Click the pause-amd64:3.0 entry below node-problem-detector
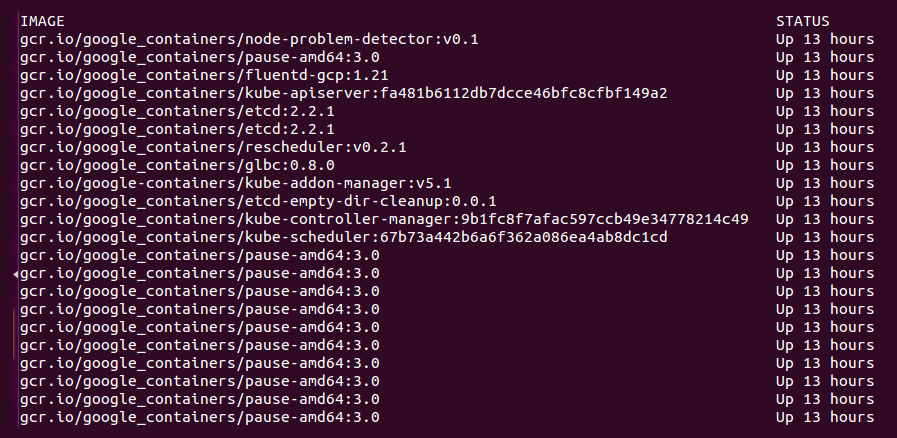 [200, 57]
